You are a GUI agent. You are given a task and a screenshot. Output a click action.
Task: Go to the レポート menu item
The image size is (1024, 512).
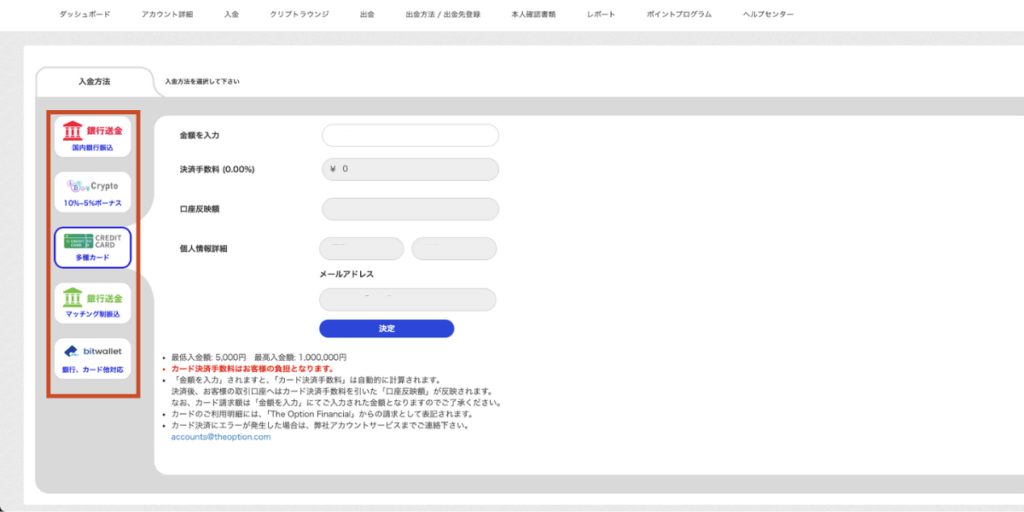pyautogui.click(x=601, y=14)
